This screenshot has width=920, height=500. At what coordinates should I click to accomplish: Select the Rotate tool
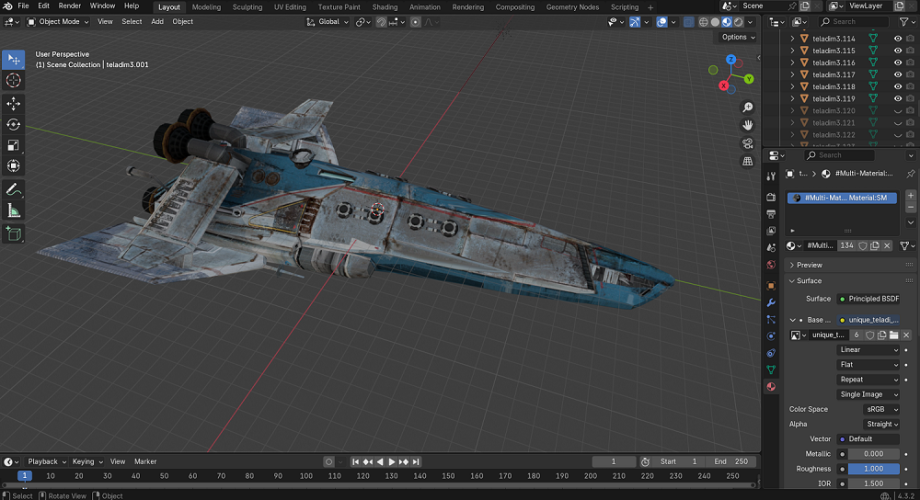pos(14,125)
